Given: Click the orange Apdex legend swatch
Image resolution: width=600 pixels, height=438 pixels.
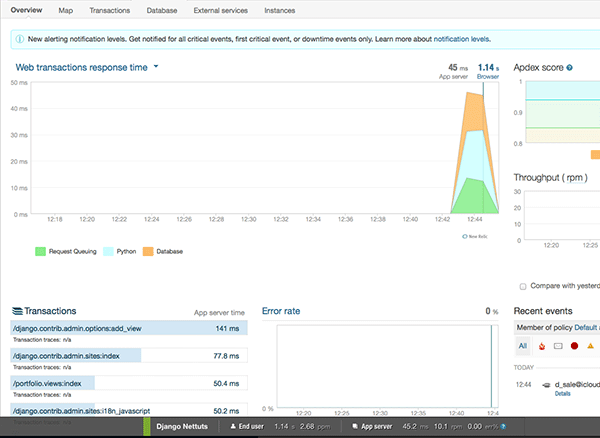Looking at the screenshot, I should click(595, 154).
